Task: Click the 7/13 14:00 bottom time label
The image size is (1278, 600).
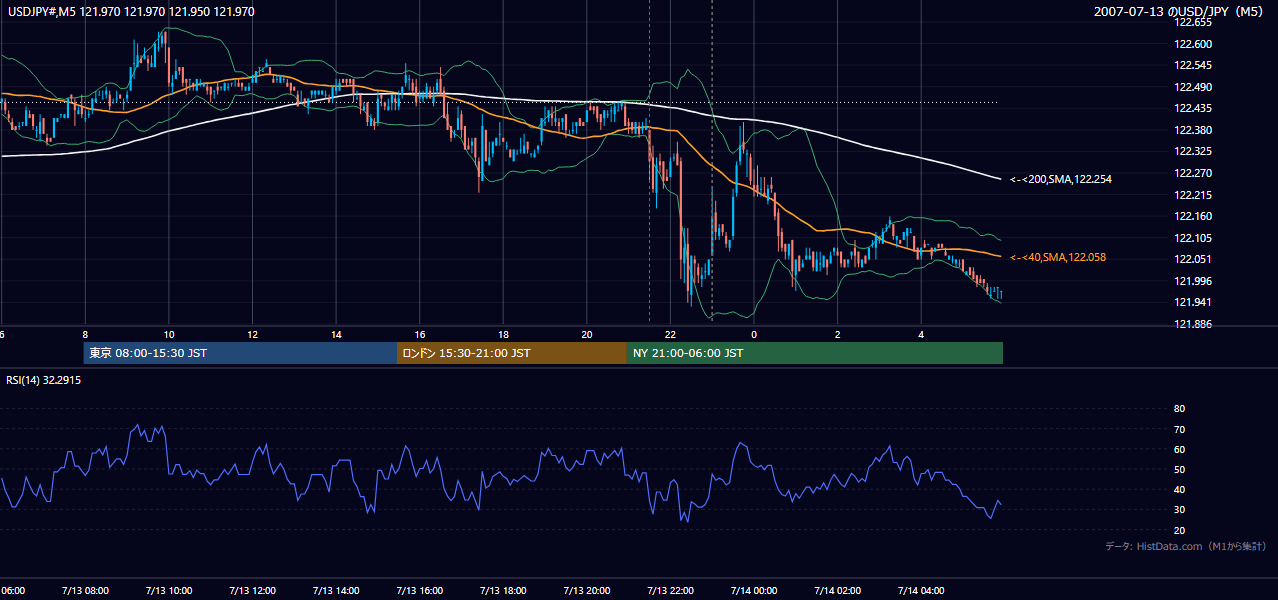Action: [x=336, y=590]
